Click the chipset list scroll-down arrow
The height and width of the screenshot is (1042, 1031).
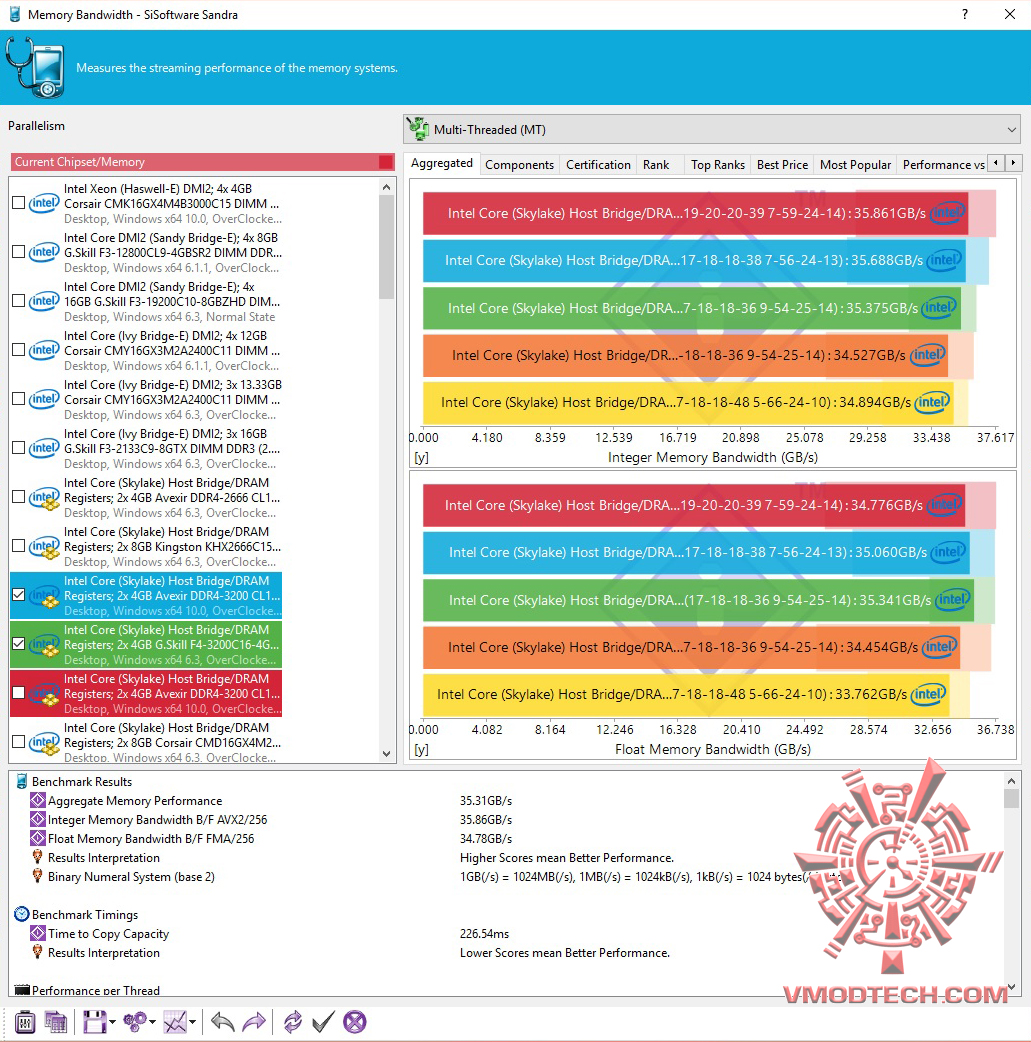[386, 754]
